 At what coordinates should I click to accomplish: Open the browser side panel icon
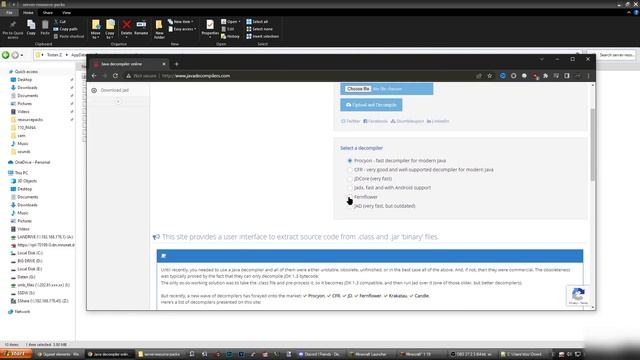click(x=567, y=76)
